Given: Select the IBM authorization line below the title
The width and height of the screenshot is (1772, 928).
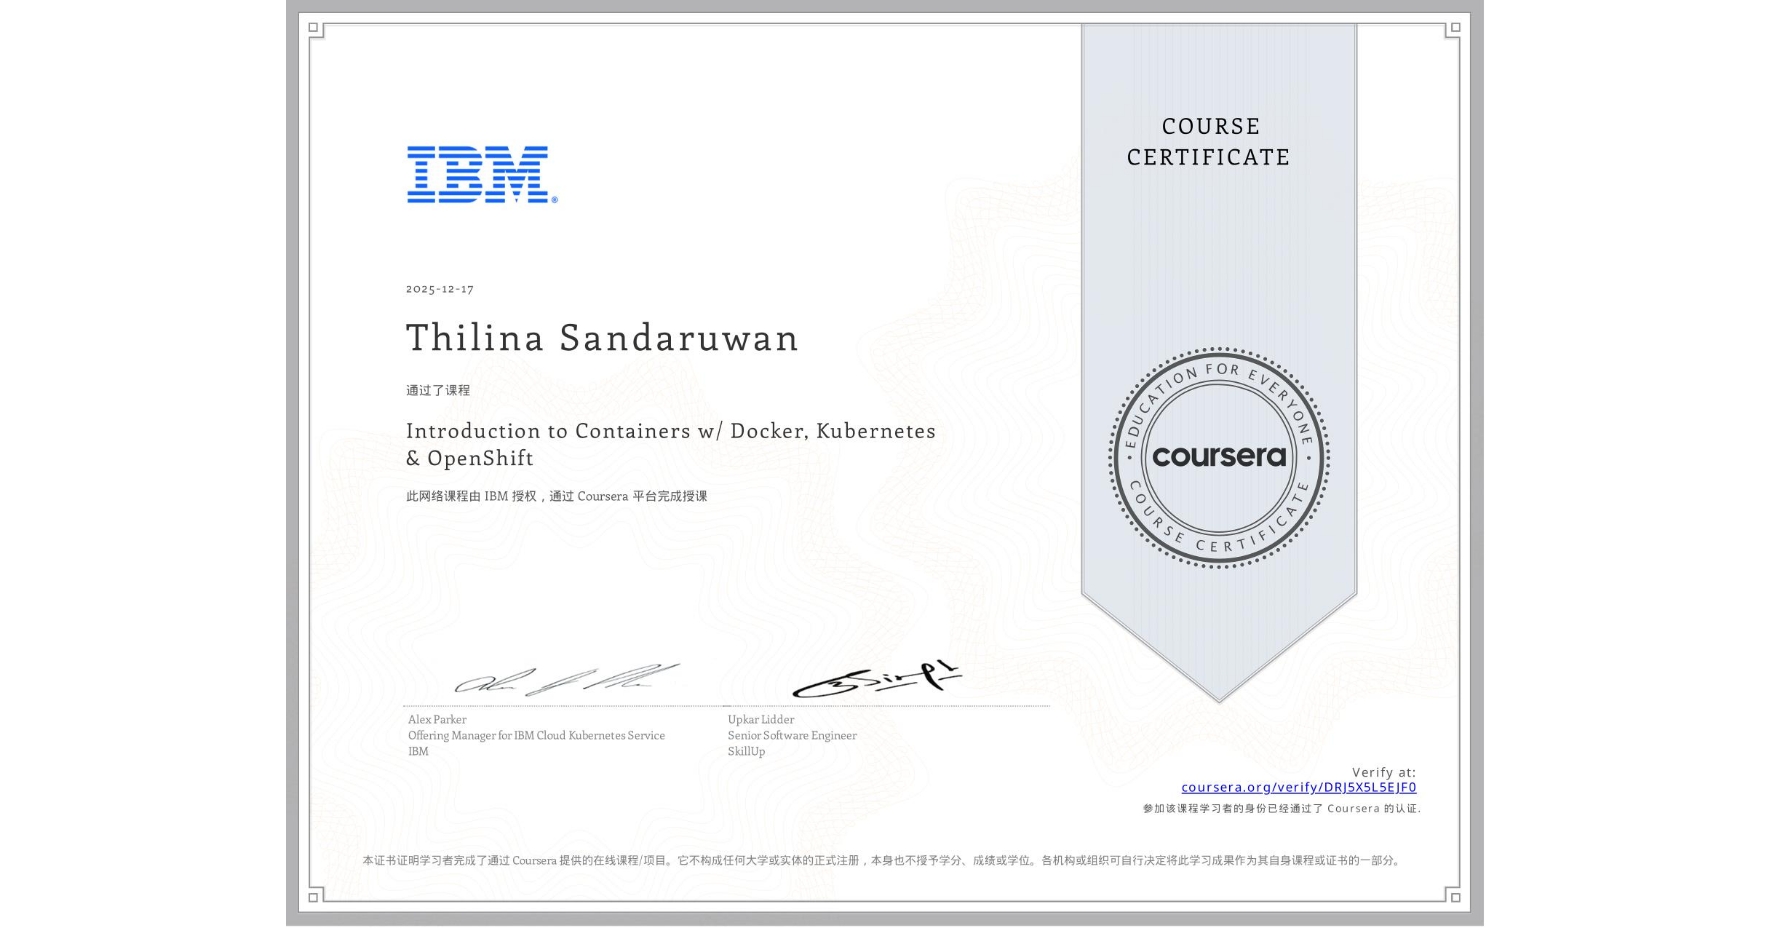Looking at the screenshot, I should coord(560,494).
